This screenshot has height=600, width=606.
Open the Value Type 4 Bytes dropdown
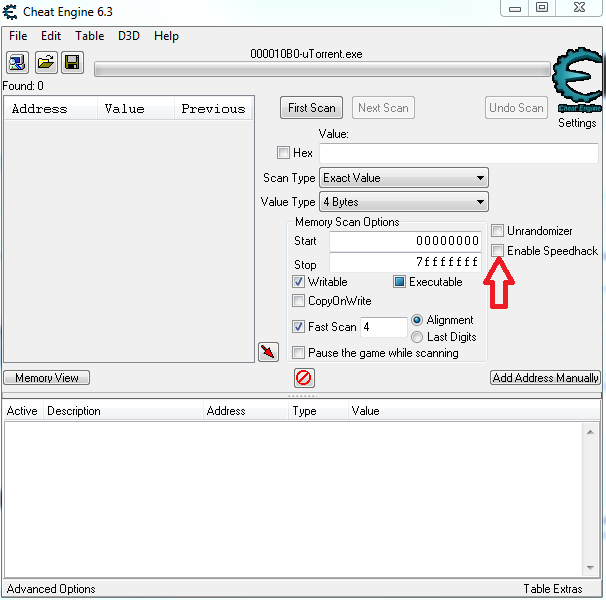(404, 202)
